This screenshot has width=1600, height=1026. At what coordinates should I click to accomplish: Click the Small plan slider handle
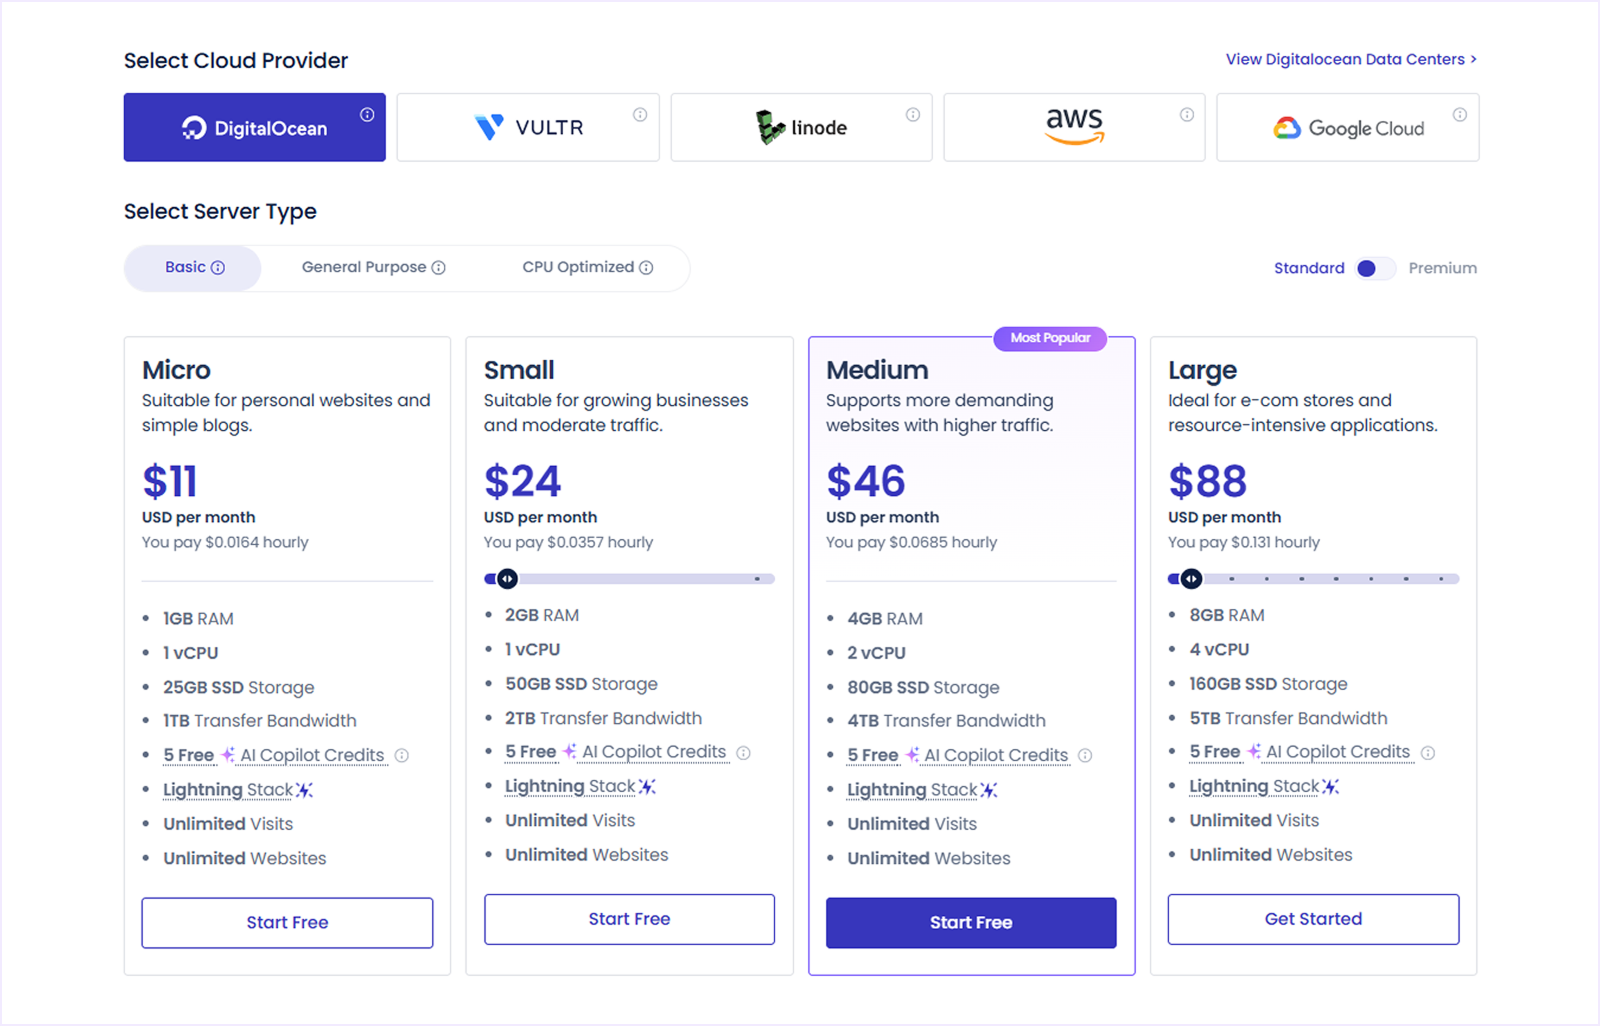[x=506, y=578]
